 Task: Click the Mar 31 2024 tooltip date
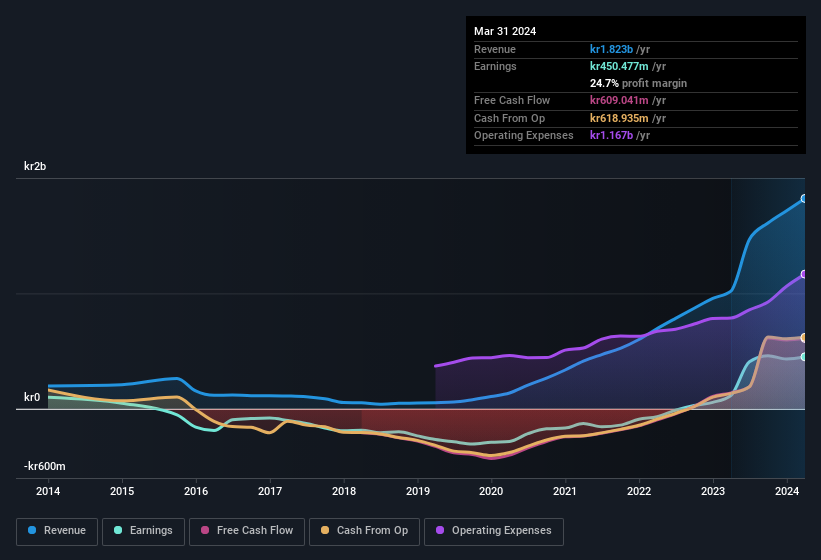tap(505, 31)
